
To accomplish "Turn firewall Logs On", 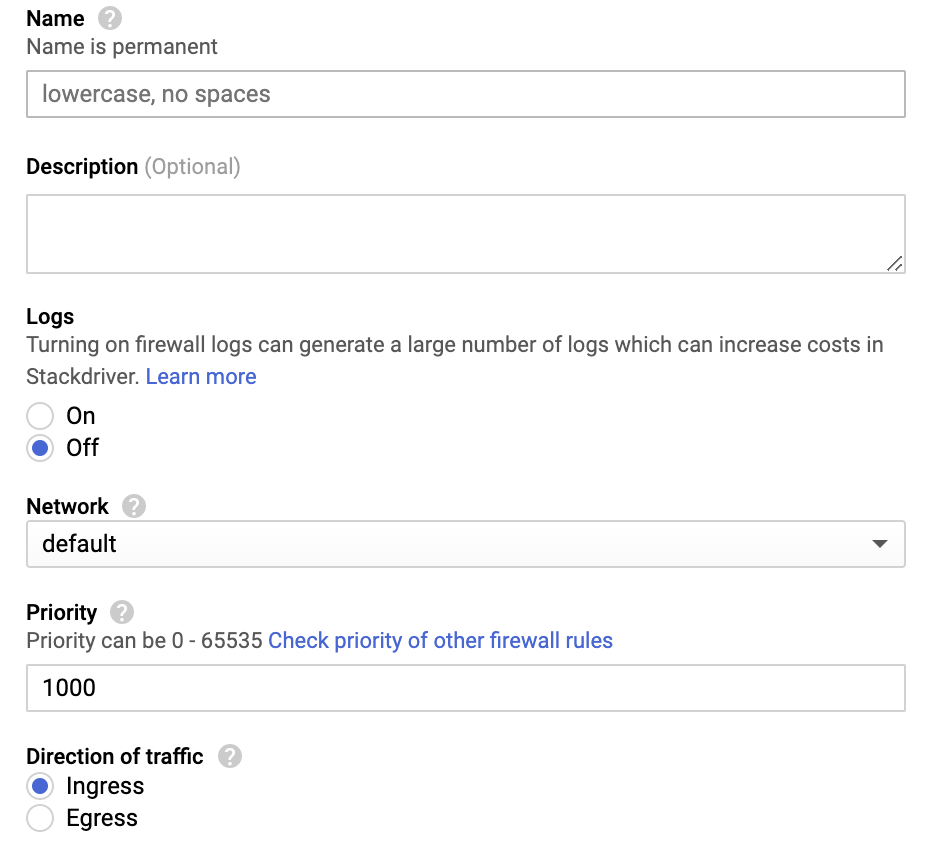I will click(40, 416).
